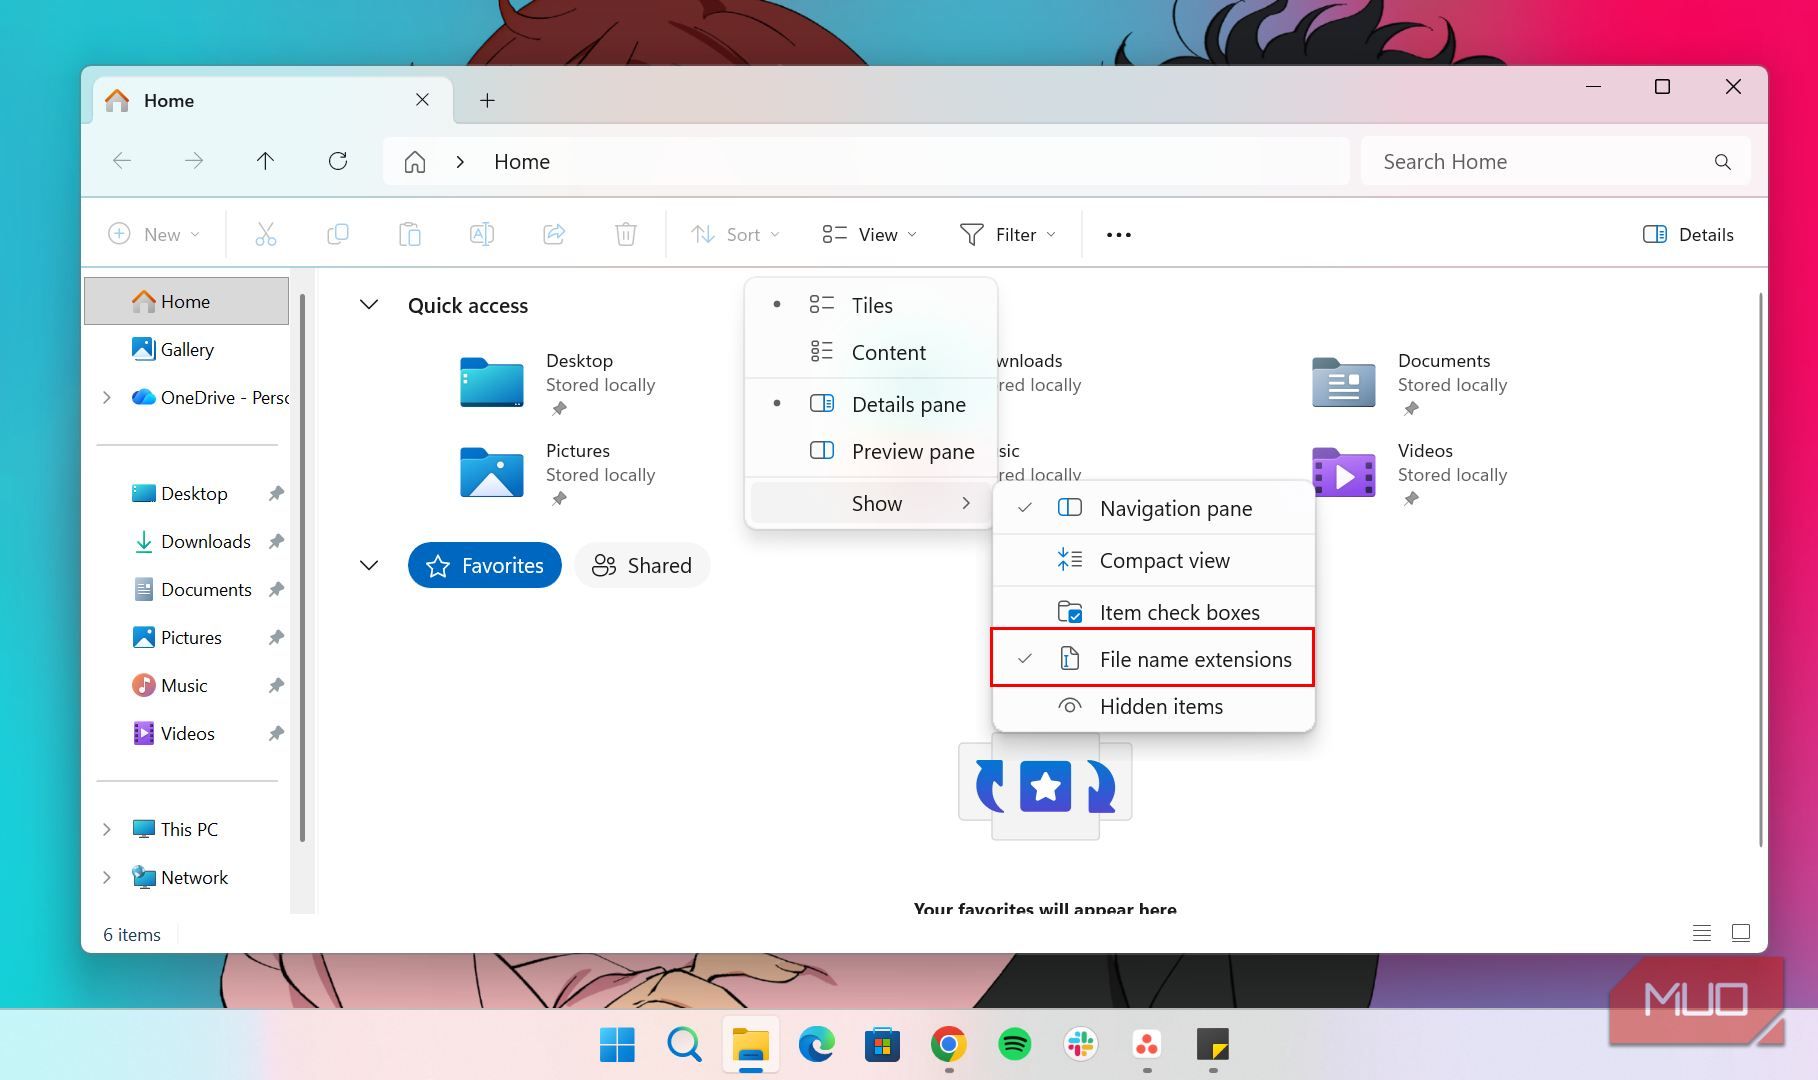Collapse the Quick access section

coord(369,305)
